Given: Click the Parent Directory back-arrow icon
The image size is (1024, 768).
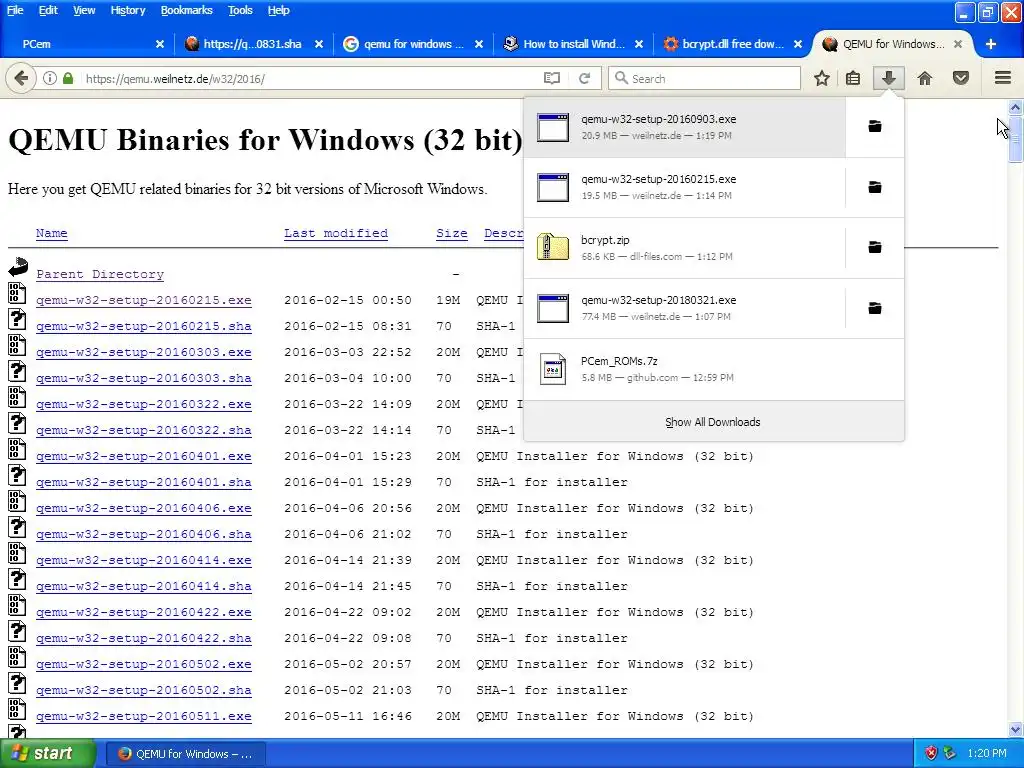Looking at the screenshot, I should pyautogui.click(x=18, y=266).
